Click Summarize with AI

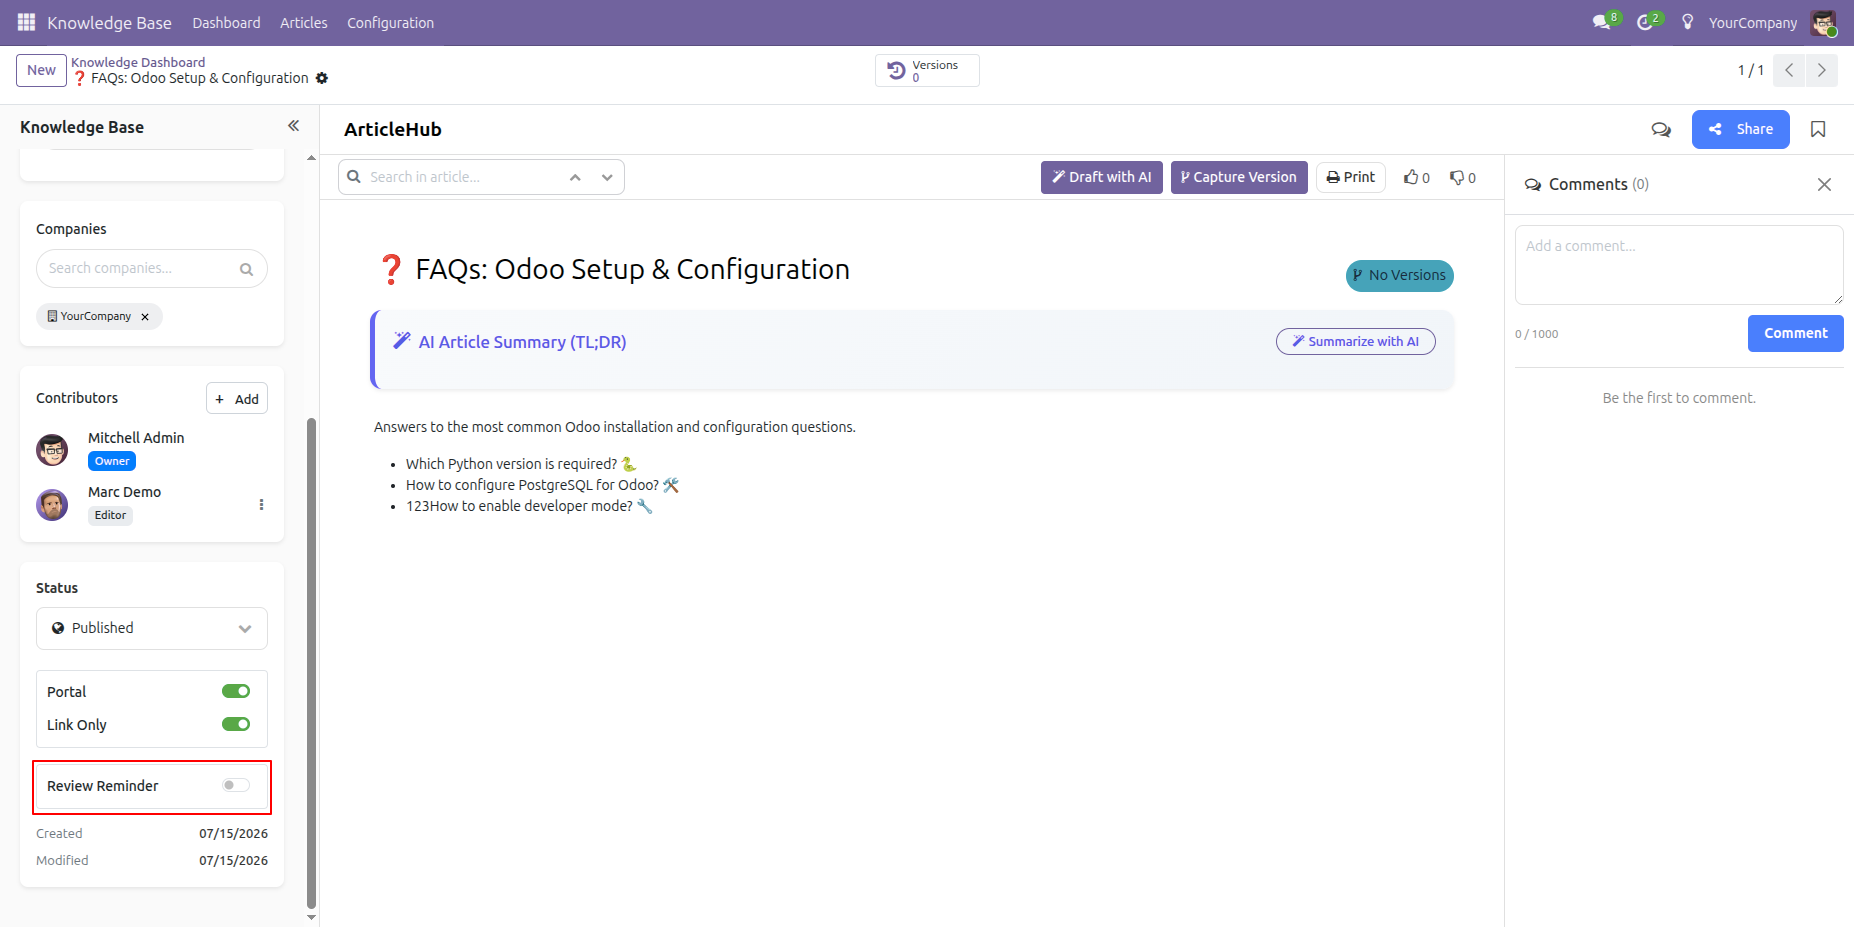pyautogui.click(x=1355, y=341)
